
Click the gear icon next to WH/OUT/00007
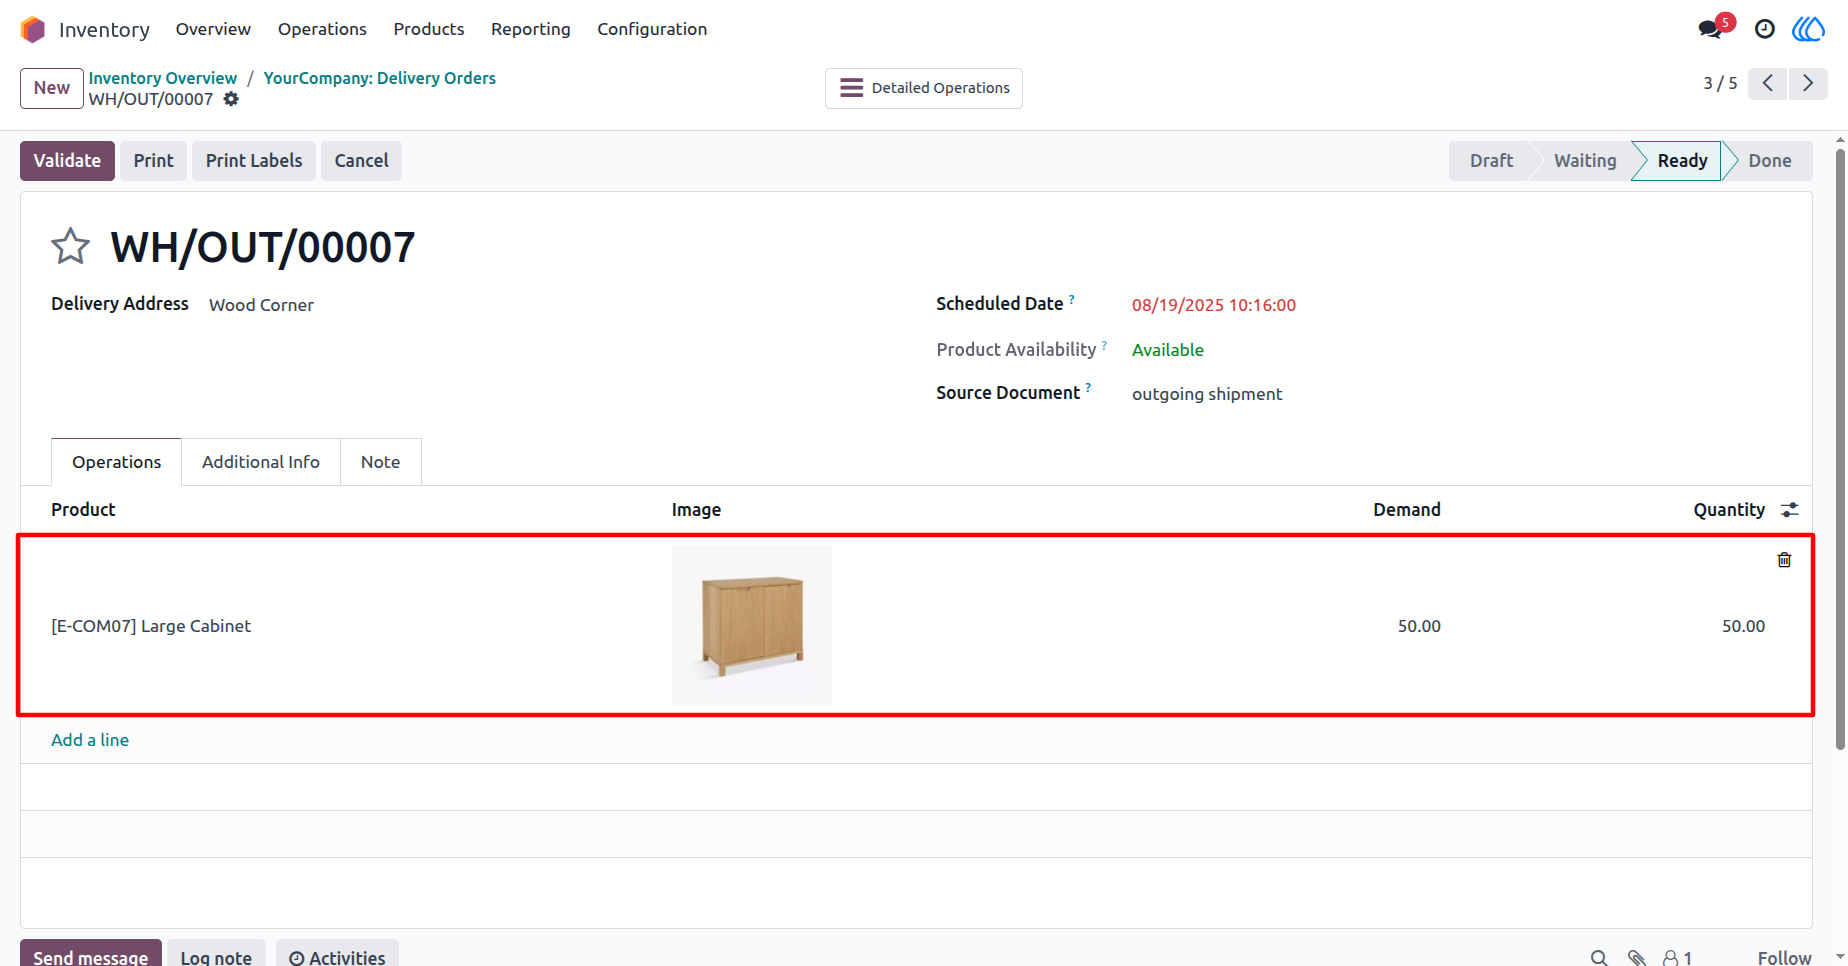pyautogui.click(x=231, y=99)
